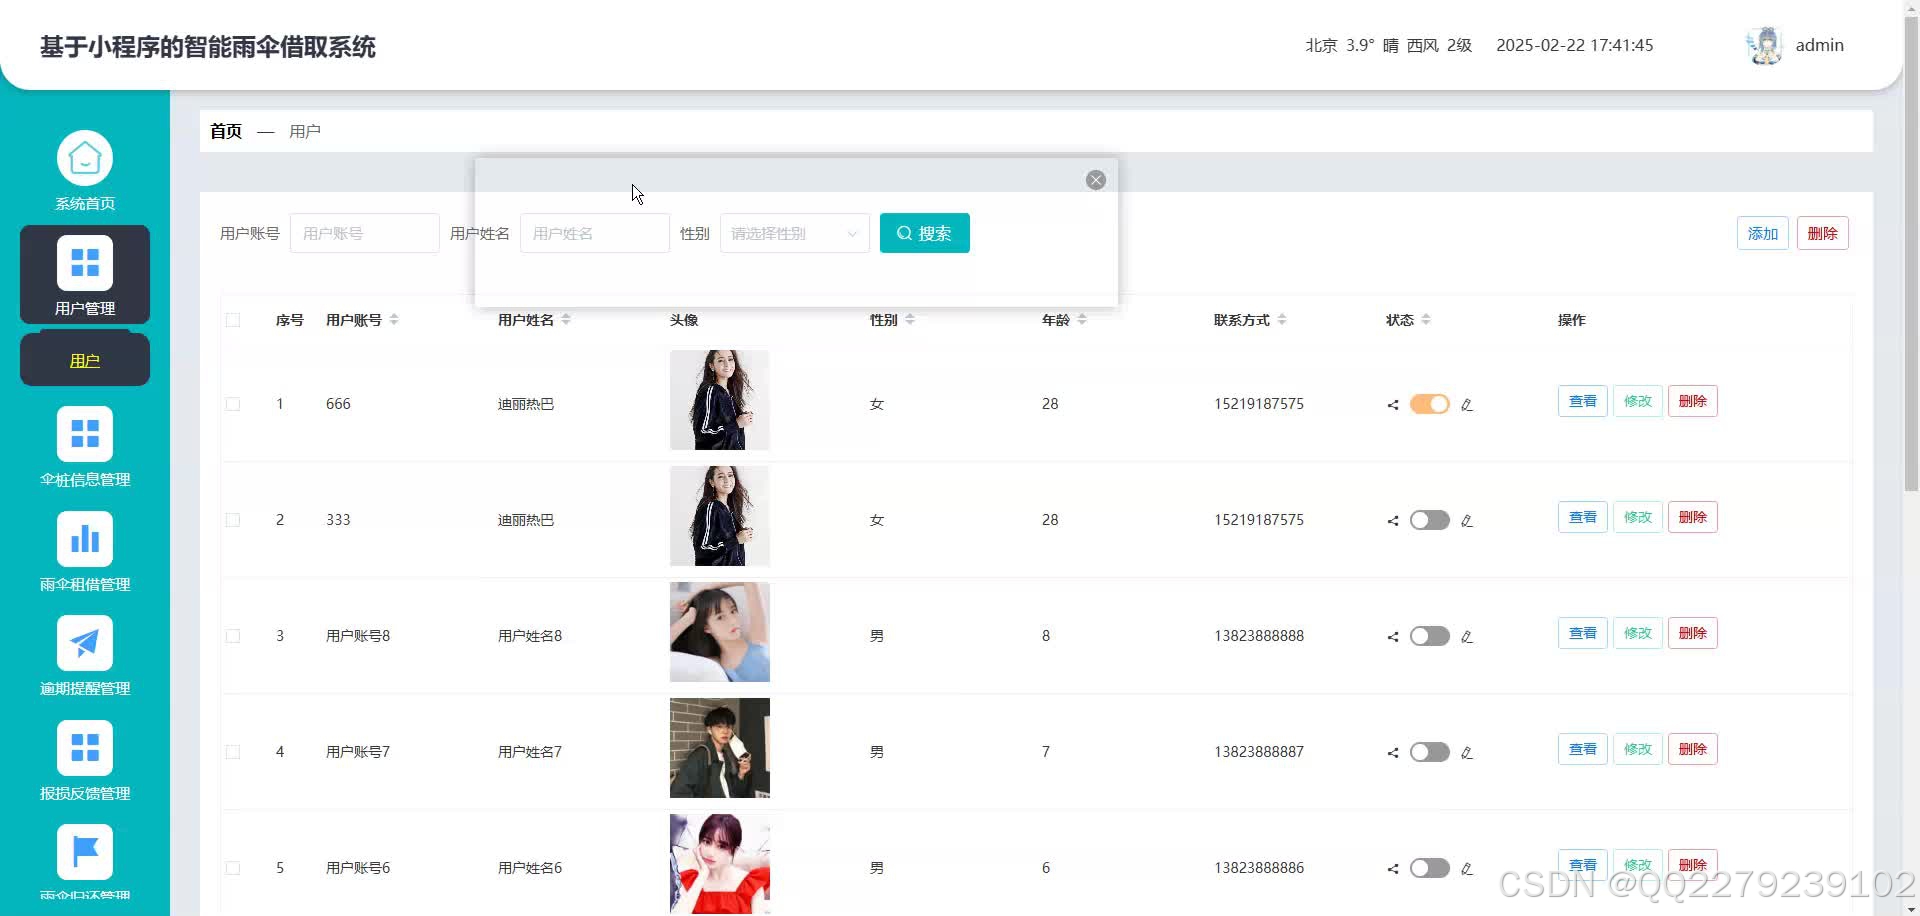Screen dimensions: 1920x916
Task: Open 伞桩信息管理 in the sidebar
Action: pyautogui.click(x=84, y=444)
